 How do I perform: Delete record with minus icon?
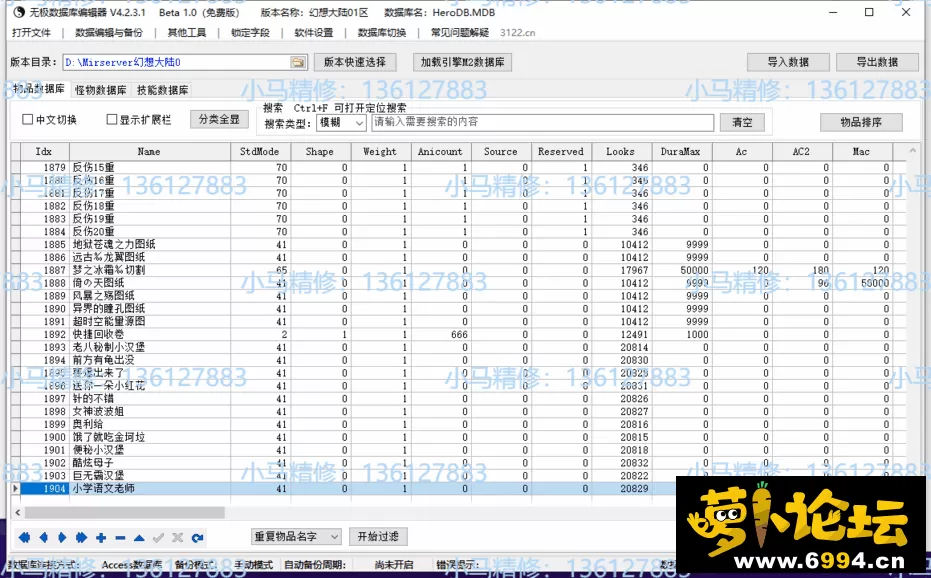coord(120,538)
